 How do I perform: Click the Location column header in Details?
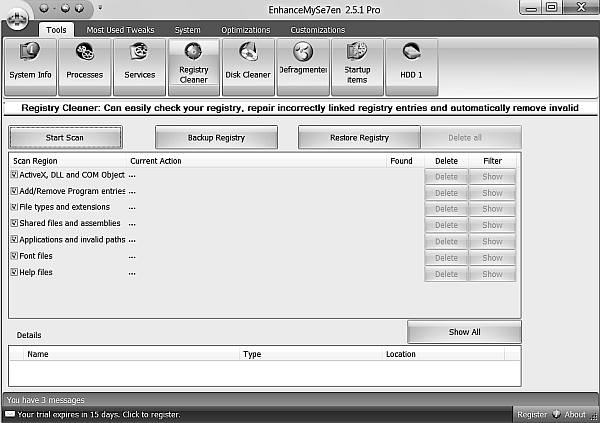click(x=443, y=354)
